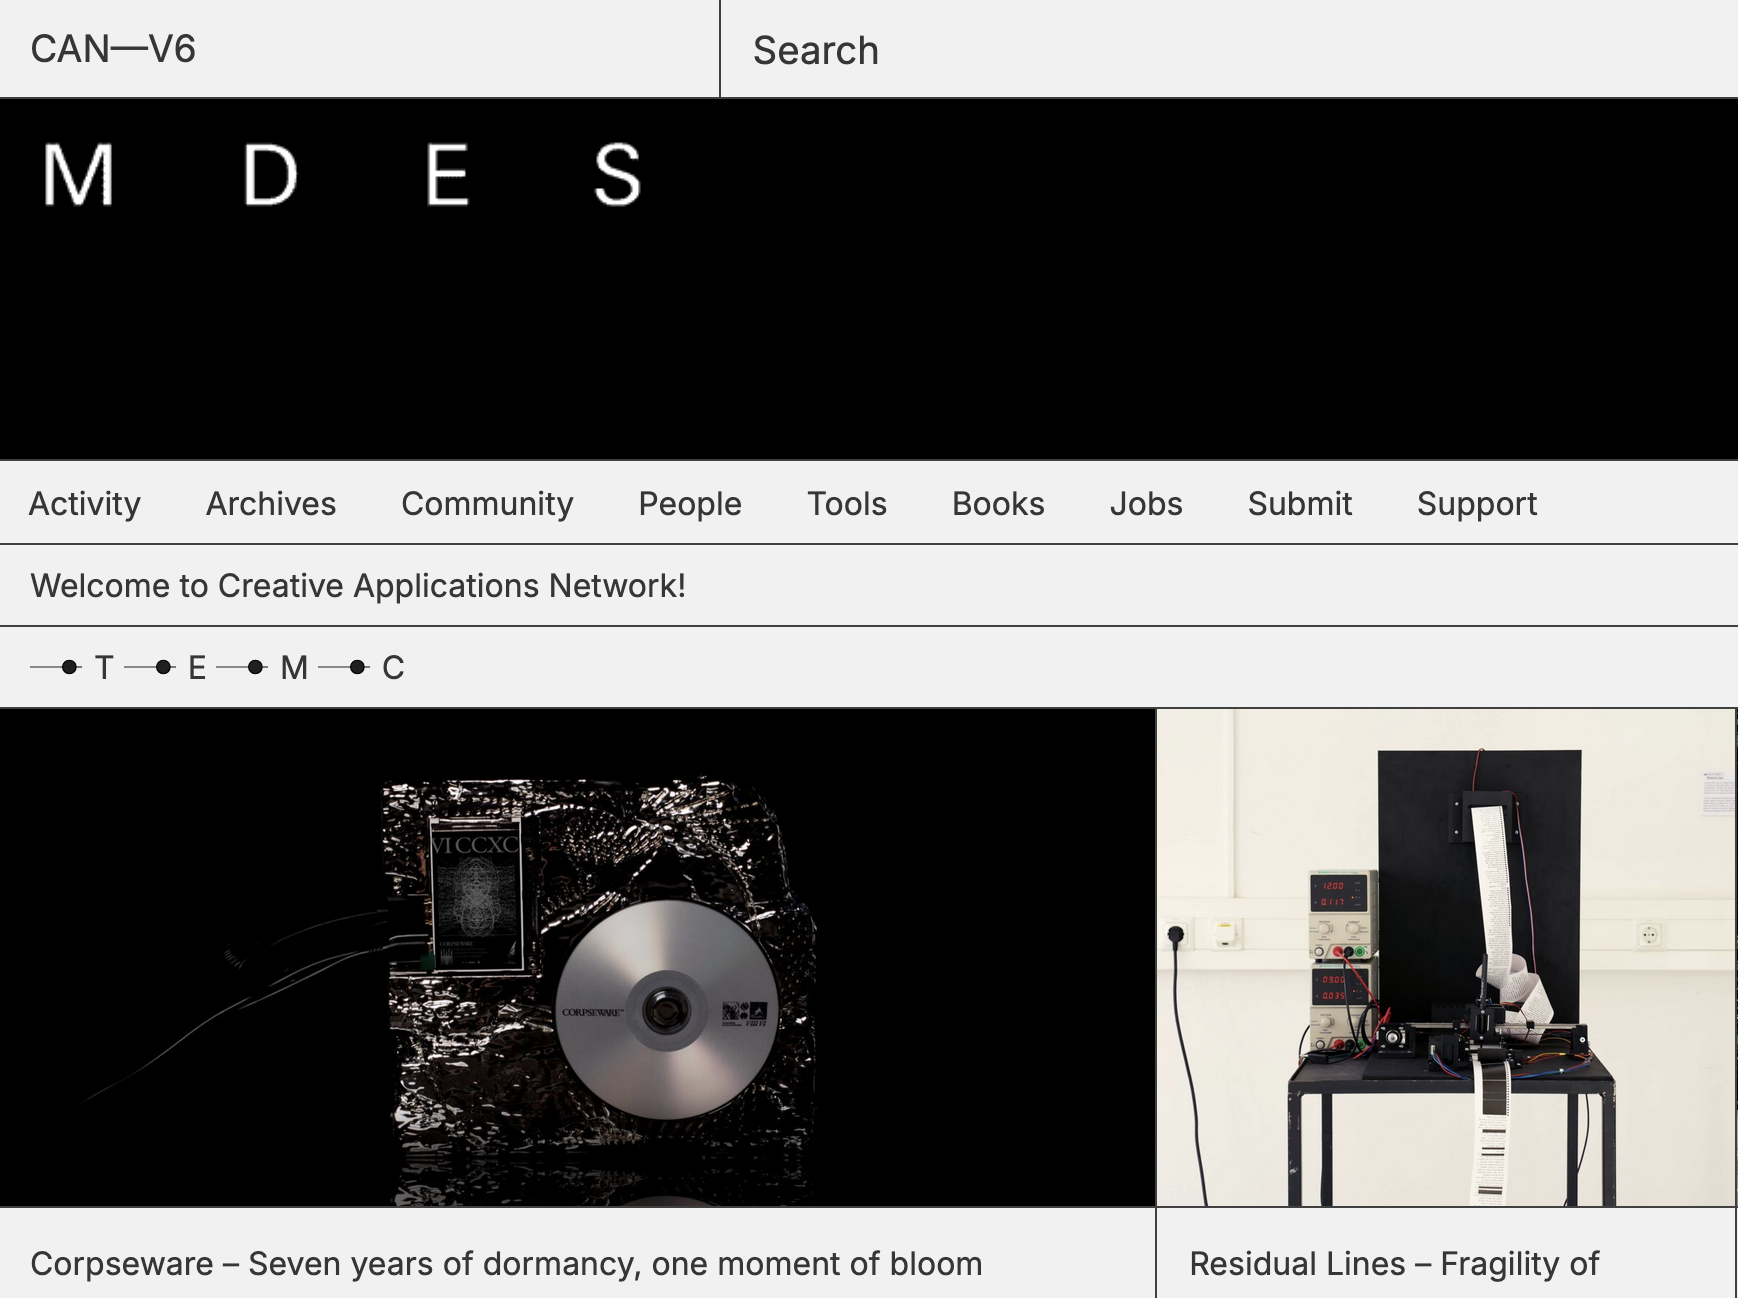
Task: Open the Residual Lines printer machine image
Action: point(1445,957)
